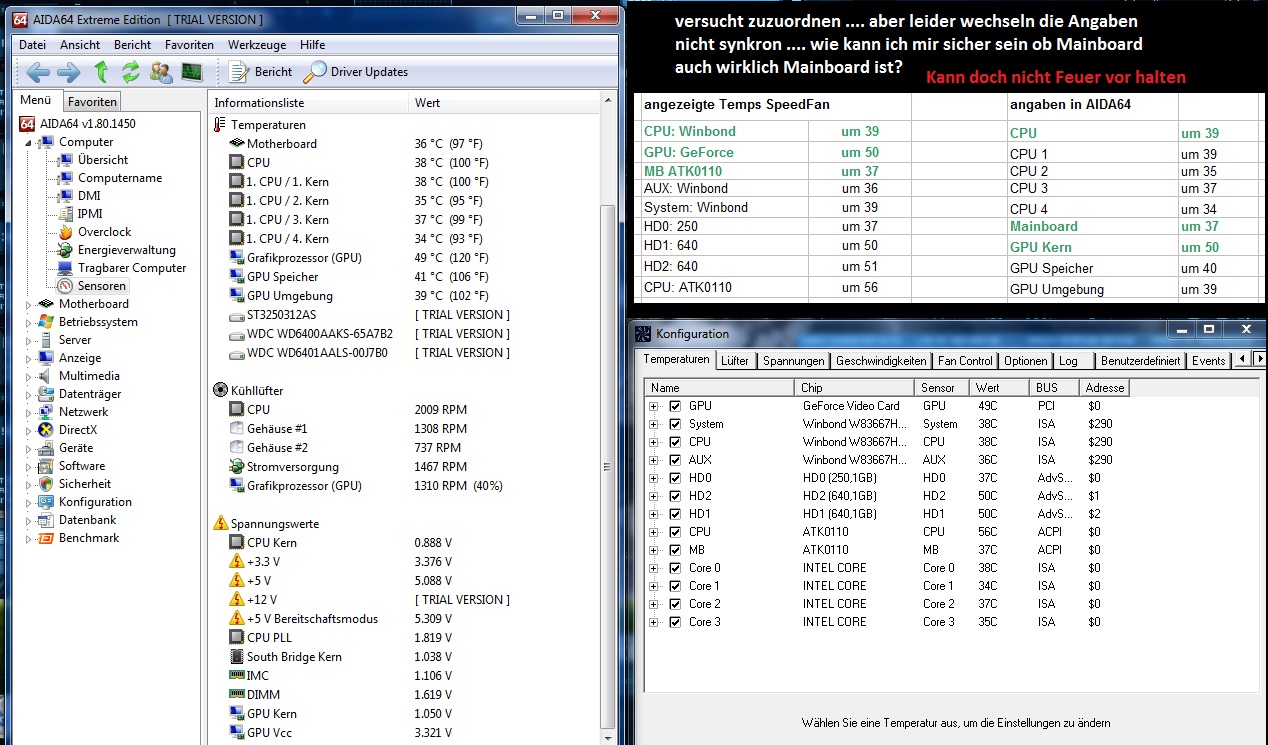Toggle the Core 0 checkbox

tap(675, 568)
